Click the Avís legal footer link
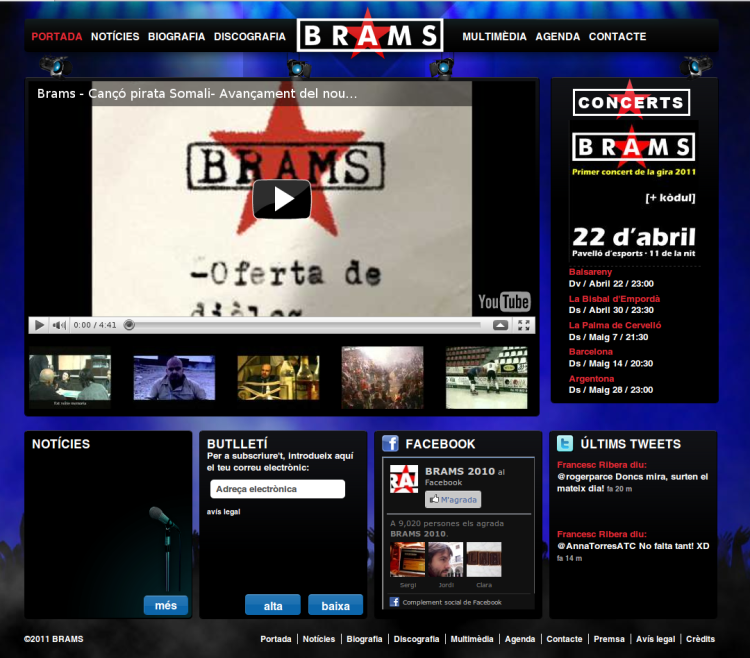Screen dimensions: 750x658 point(655,639)
